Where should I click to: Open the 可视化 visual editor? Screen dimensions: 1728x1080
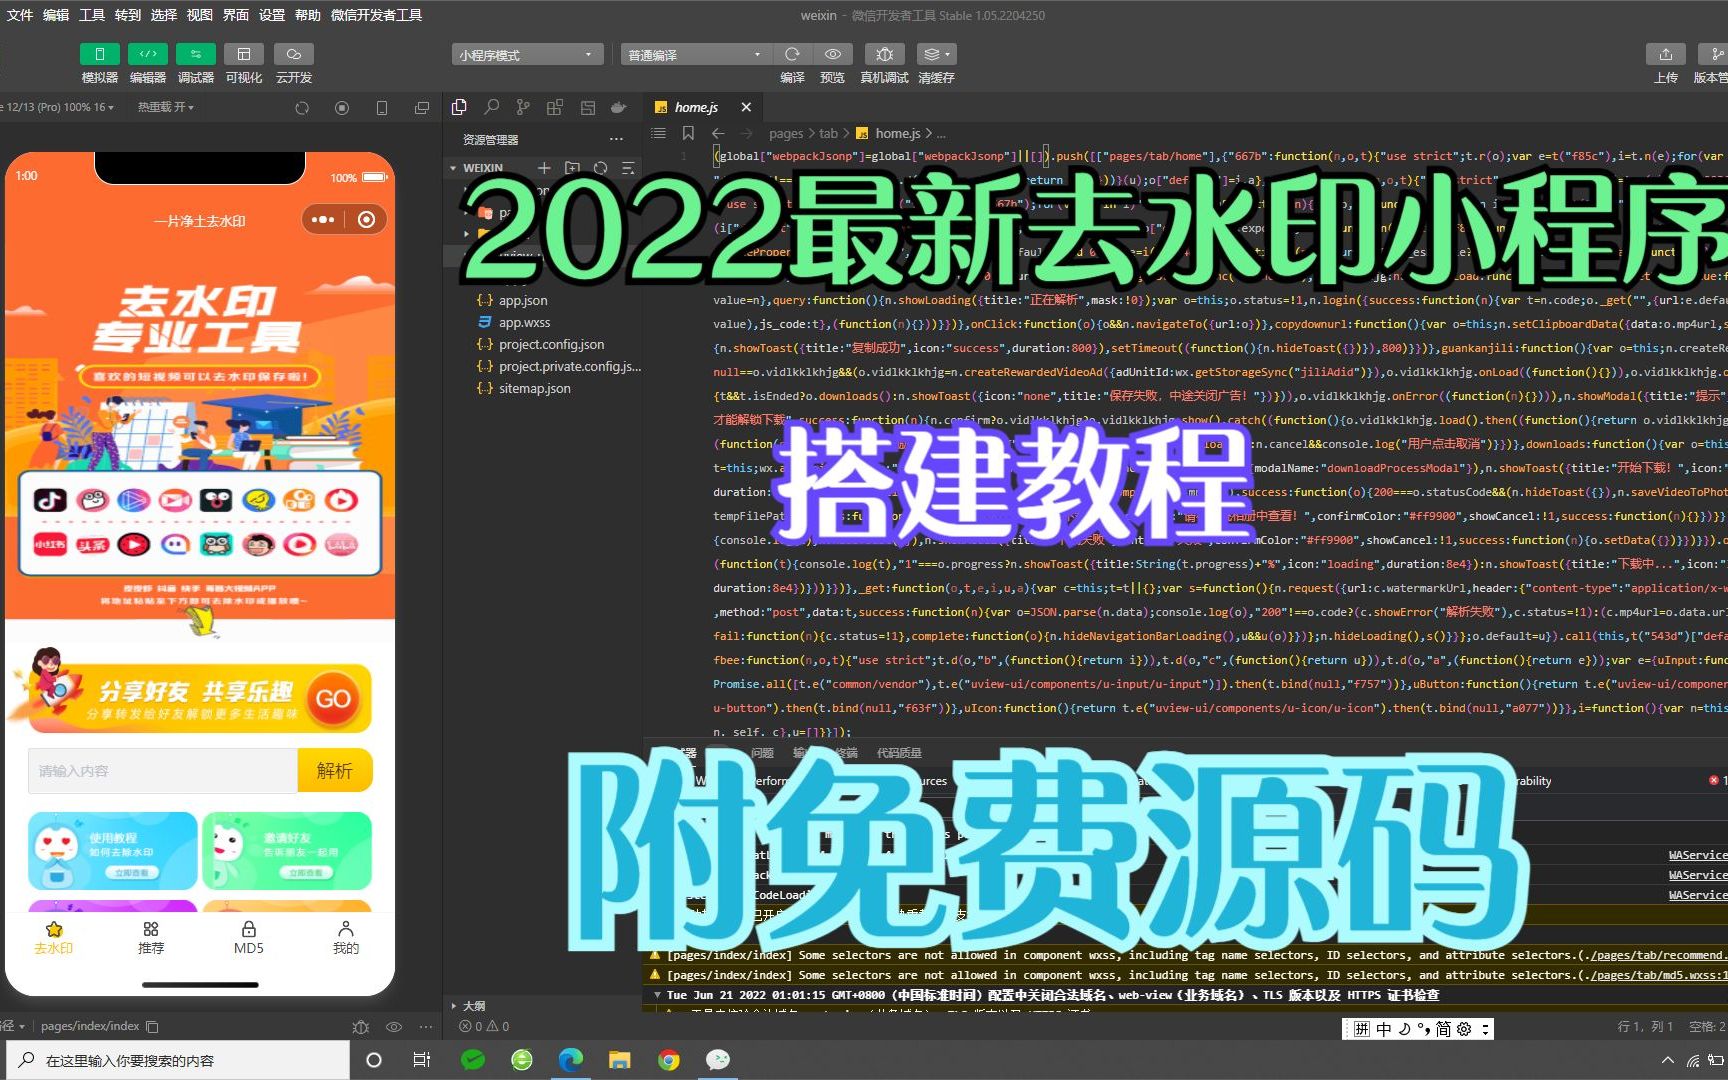244,54
